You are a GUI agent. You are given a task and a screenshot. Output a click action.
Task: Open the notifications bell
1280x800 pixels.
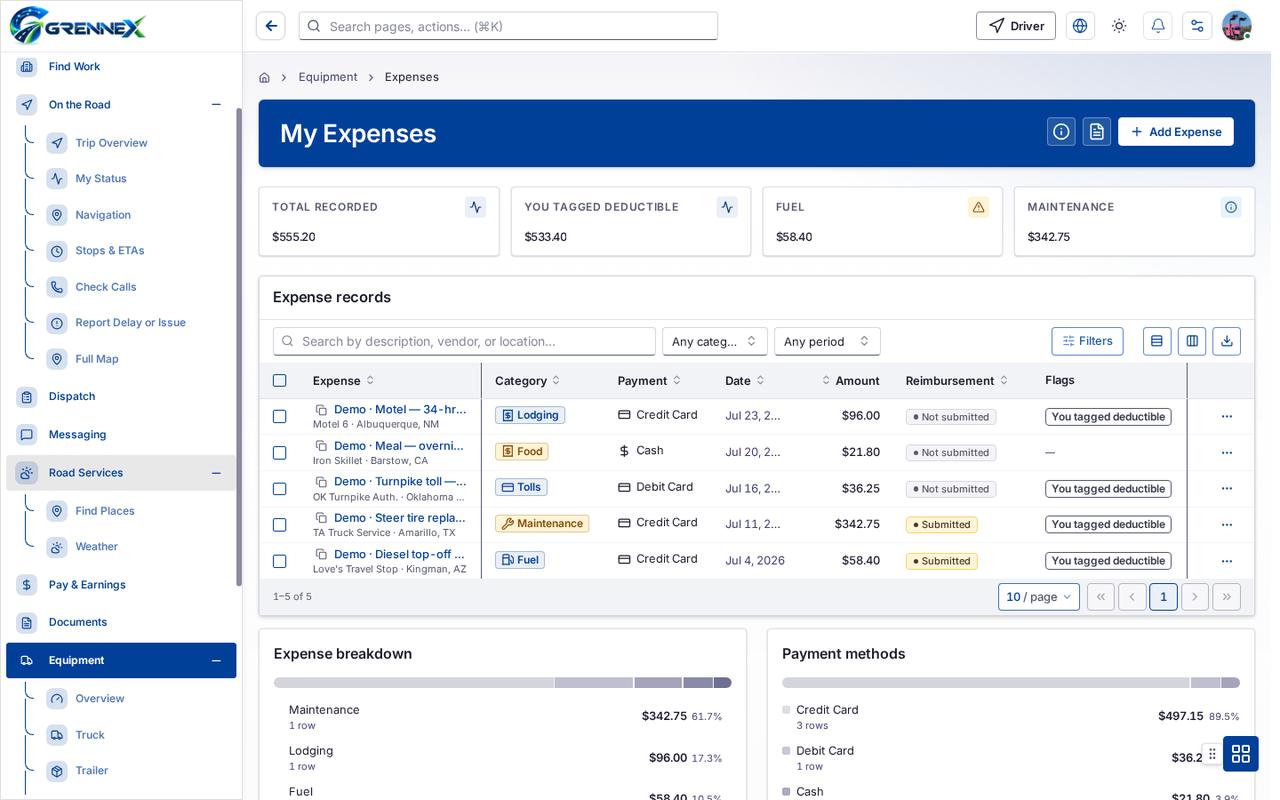[1158, 26]
